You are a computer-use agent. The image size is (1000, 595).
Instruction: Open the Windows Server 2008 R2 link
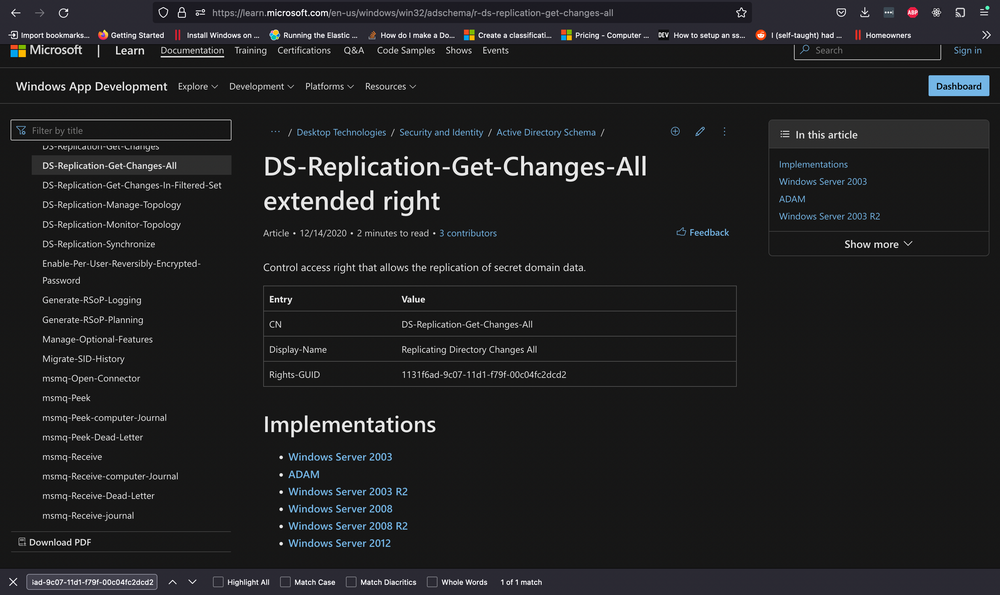click(348, 526)
